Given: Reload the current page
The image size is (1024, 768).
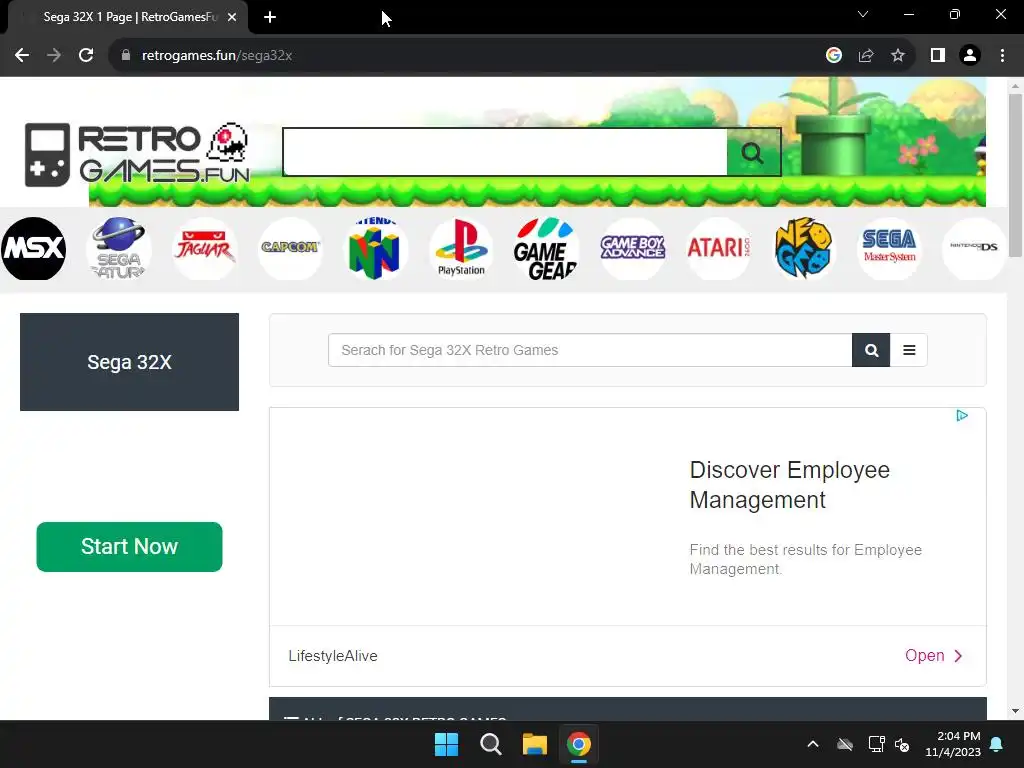Looking at the screenshot, I should pyautogui.click(x=86, y=56).
